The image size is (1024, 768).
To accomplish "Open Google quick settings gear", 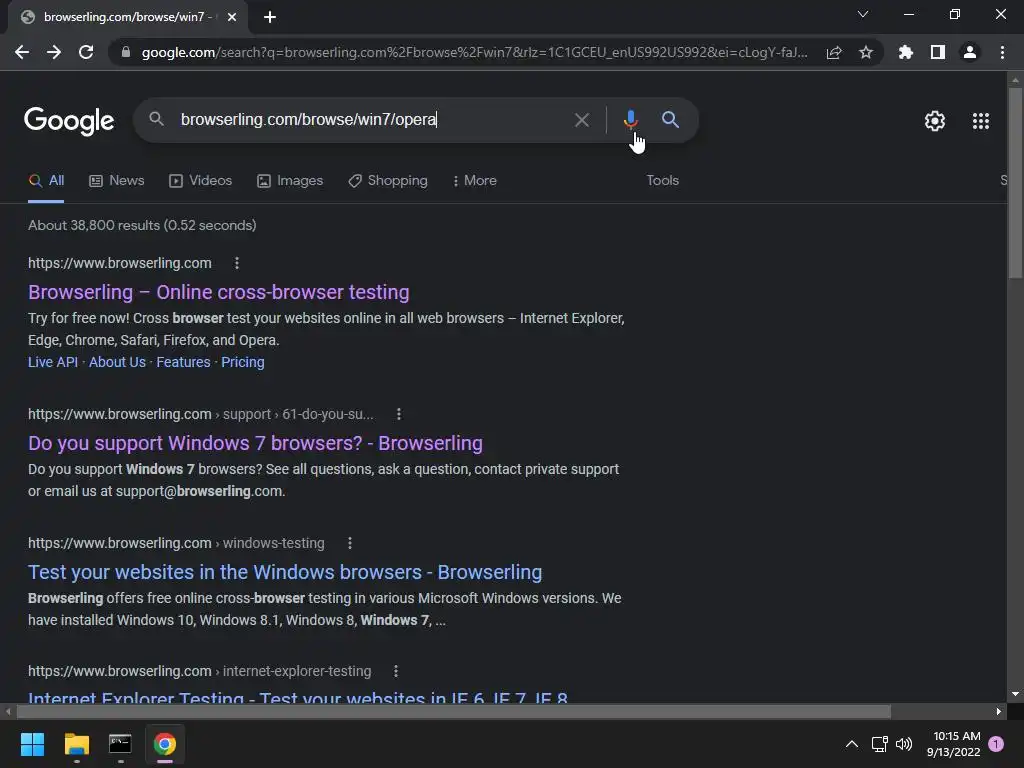I will coord(935,121).
